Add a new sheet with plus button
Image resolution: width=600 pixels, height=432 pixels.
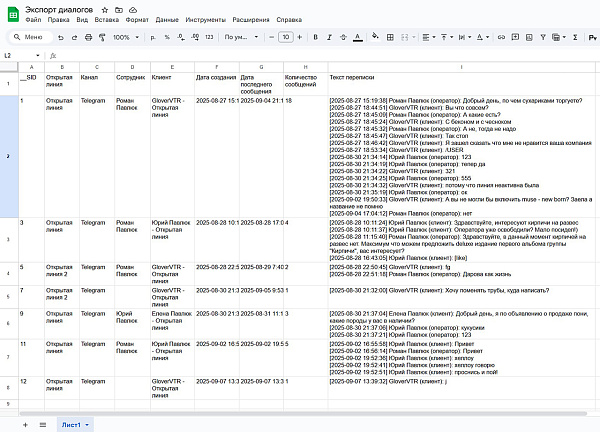[x=25, y=425]
